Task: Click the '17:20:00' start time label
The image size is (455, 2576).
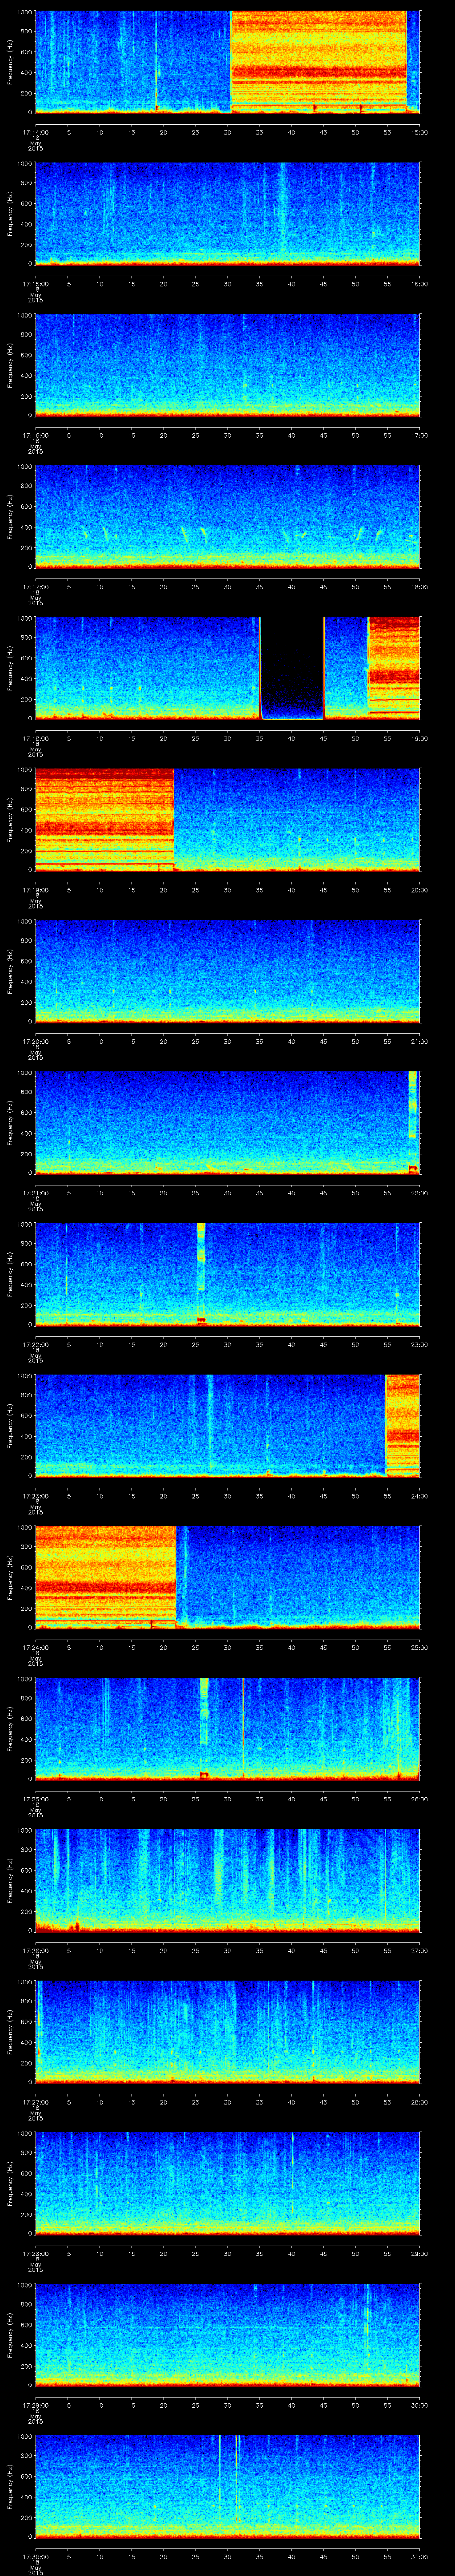Action: tap(36, 1041)
